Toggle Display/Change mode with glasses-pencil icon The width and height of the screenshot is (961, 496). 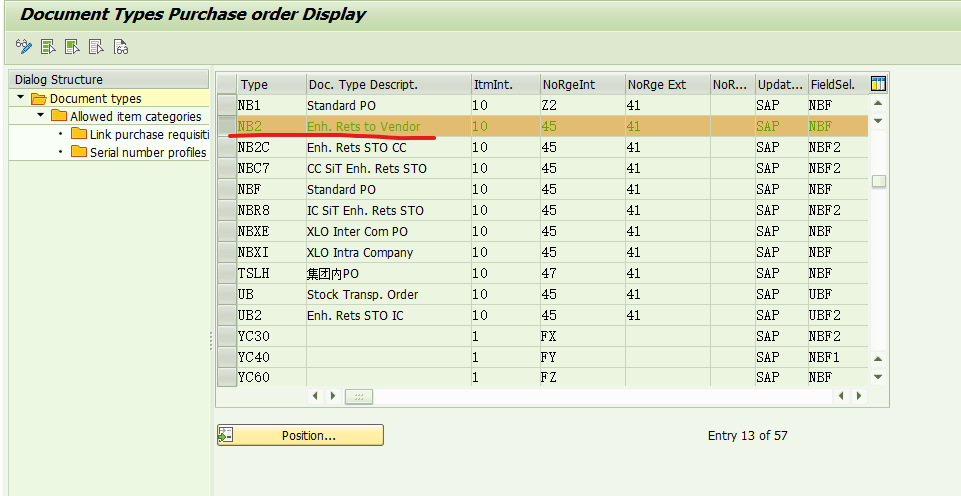pos(24,47)
